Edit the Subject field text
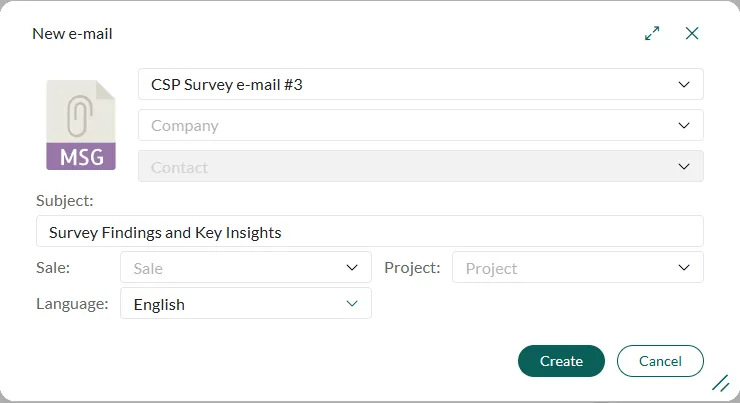Screen dimensions: 740x403 pos(369,232)
